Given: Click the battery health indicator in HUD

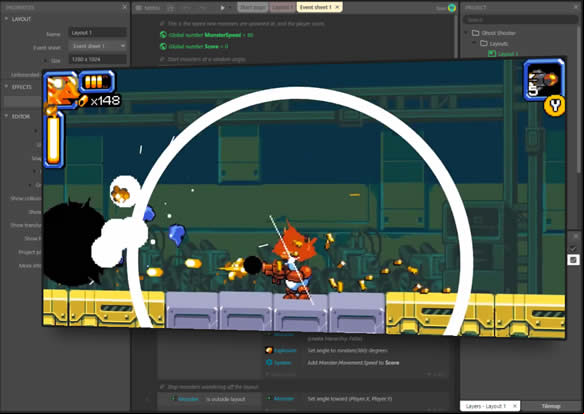Looking at the screenshot, I should point(97,81).
